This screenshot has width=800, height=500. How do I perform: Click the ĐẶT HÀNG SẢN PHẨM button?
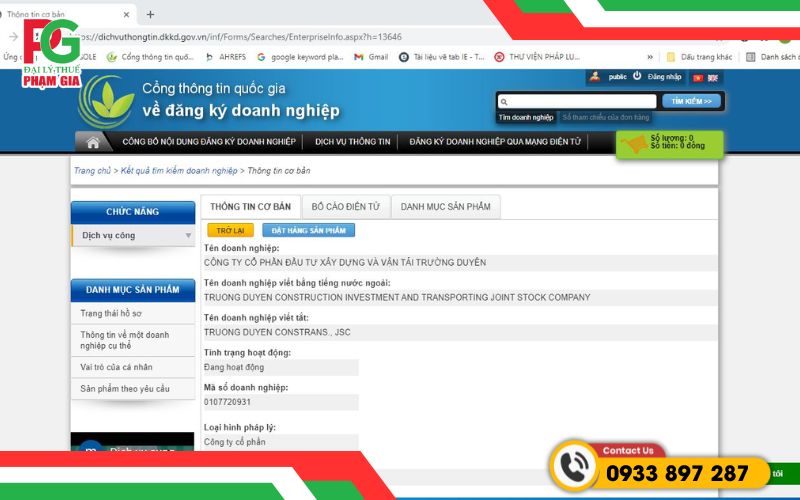309,231
